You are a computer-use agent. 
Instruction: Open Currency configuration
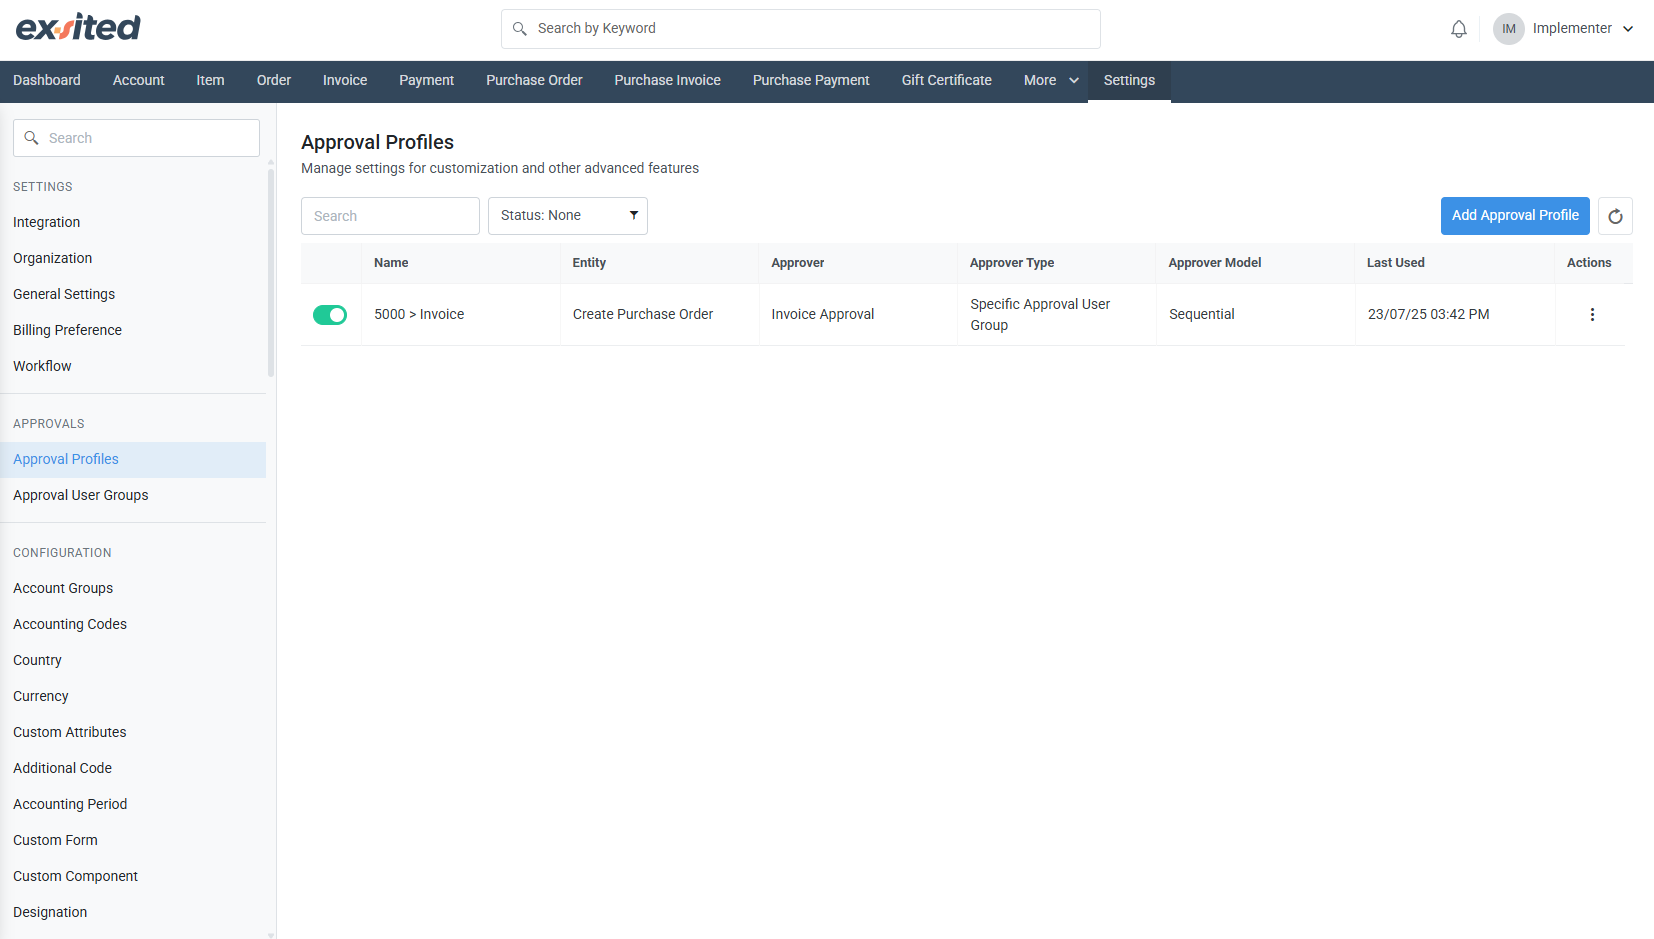pyautogui.click(x=133, y=696)
